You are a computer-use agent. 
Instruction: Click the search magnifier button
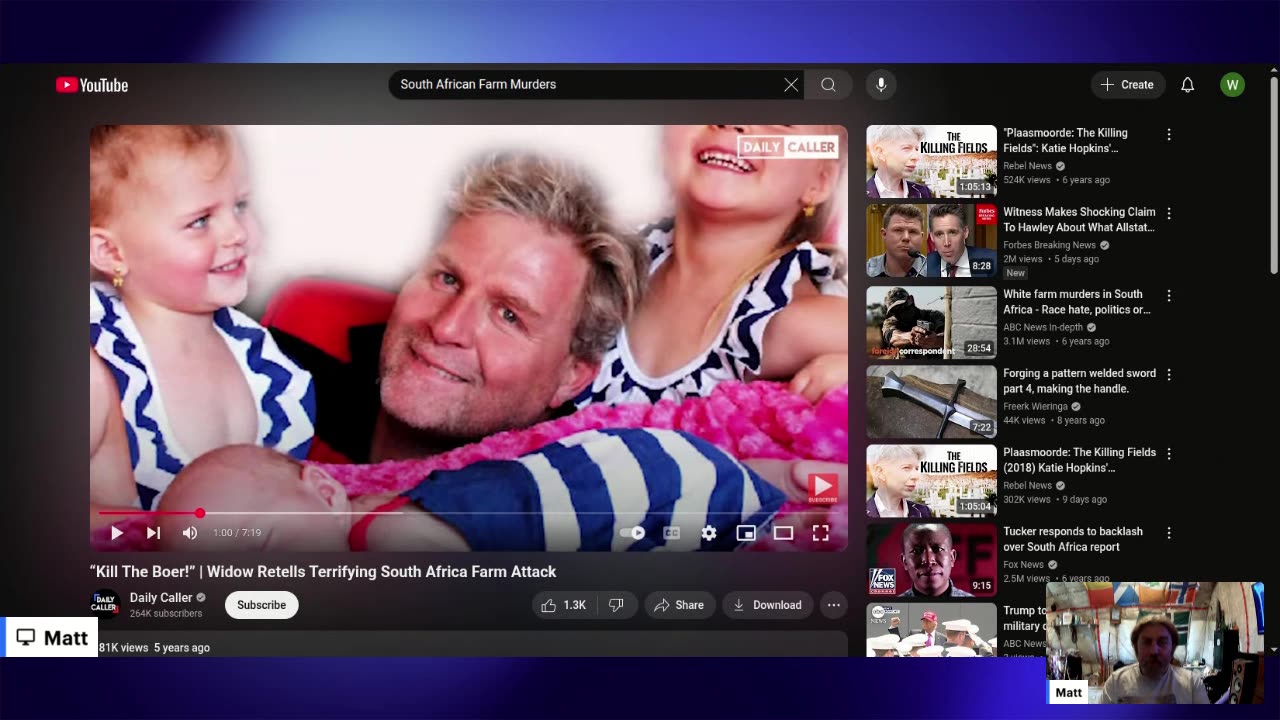[828, 85]
